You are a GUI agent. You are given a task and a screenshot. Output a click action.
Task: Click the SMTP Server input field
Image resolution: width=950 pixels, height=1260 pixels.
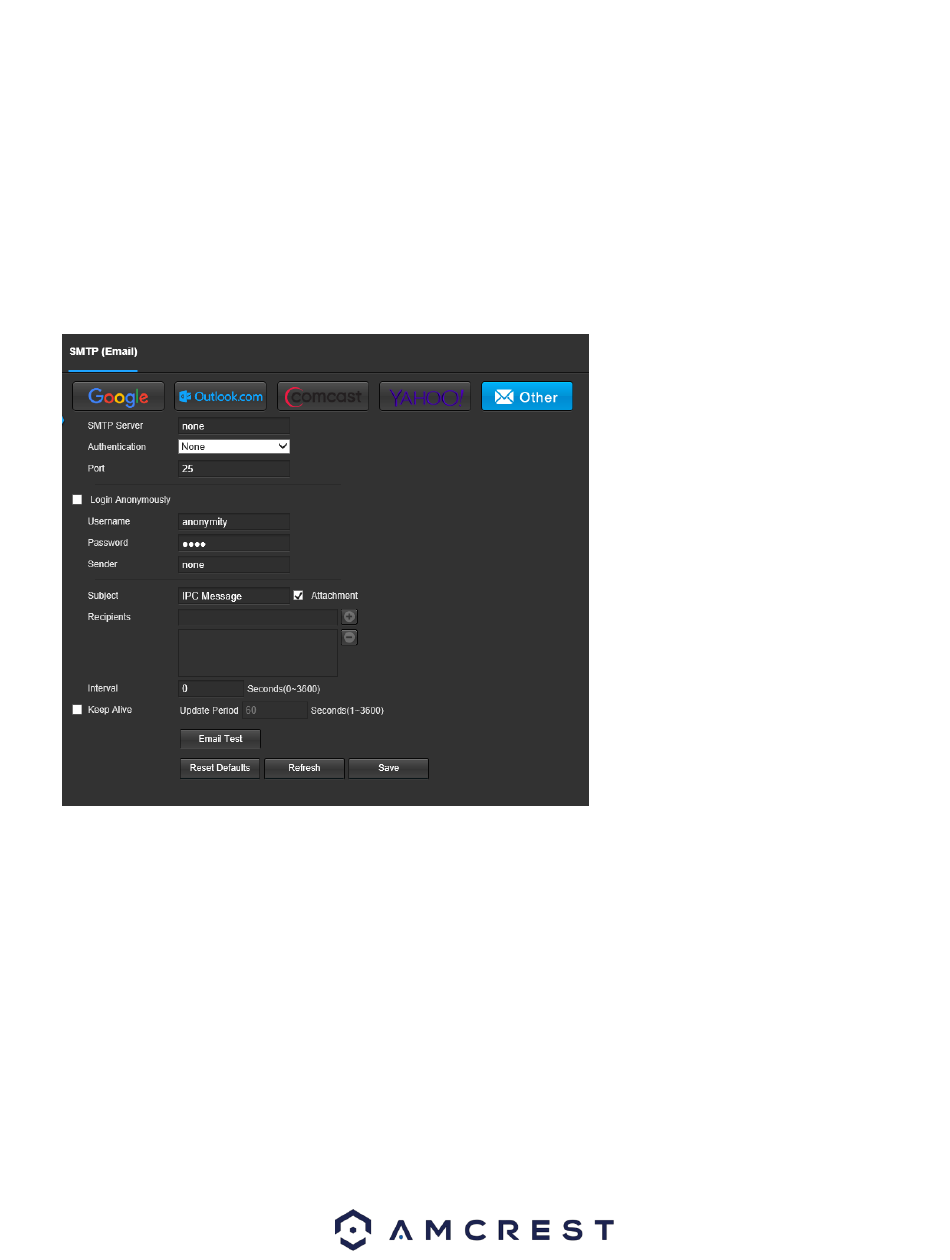pyautogui.click(x=234, y=425)
